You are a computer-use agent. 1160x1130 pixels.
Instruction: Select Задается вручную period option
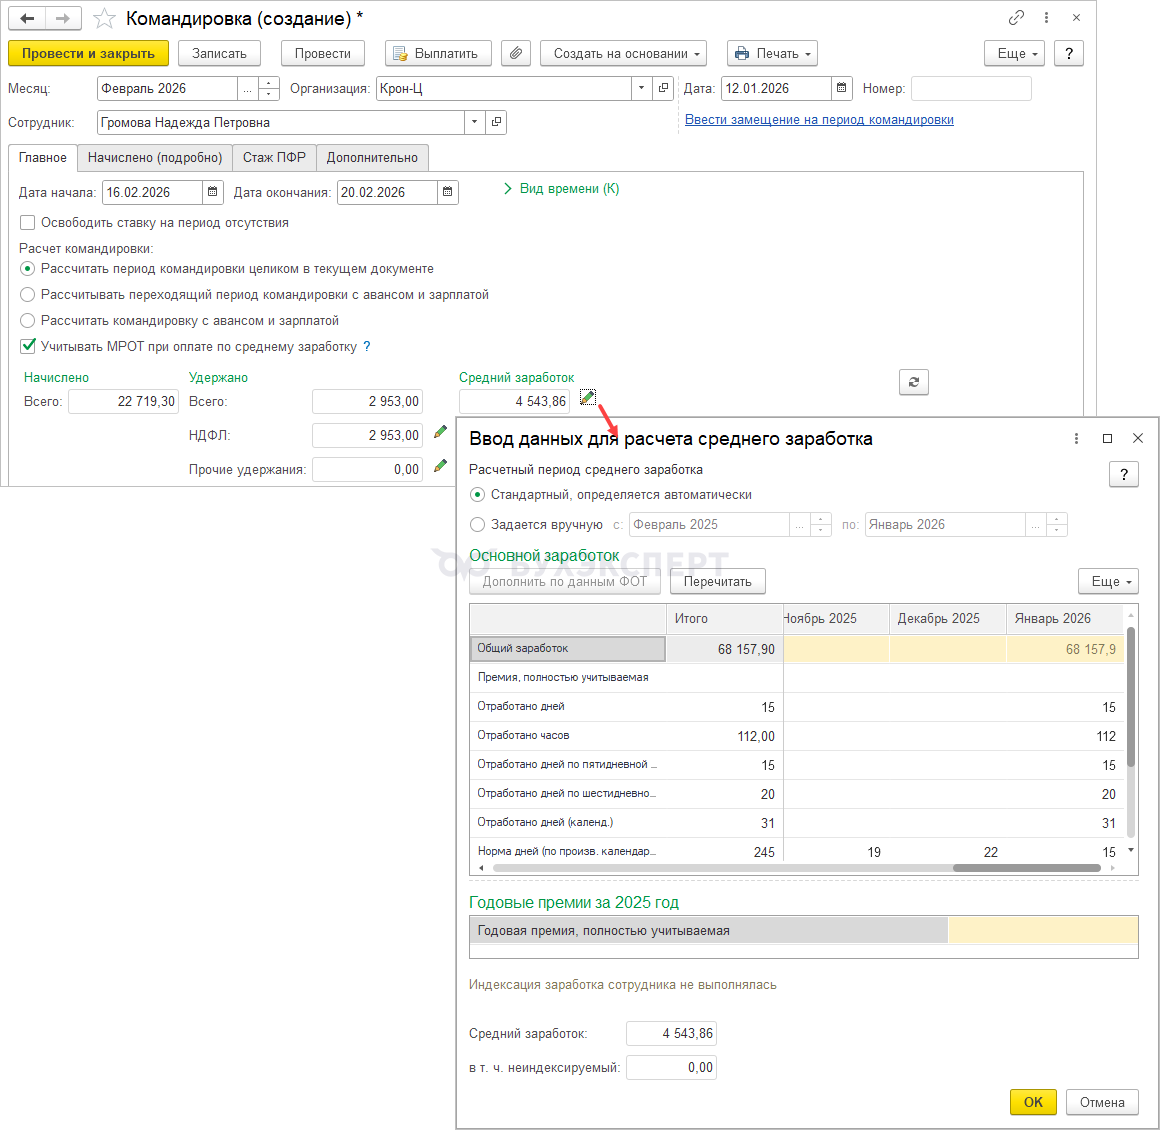point(478,525)
